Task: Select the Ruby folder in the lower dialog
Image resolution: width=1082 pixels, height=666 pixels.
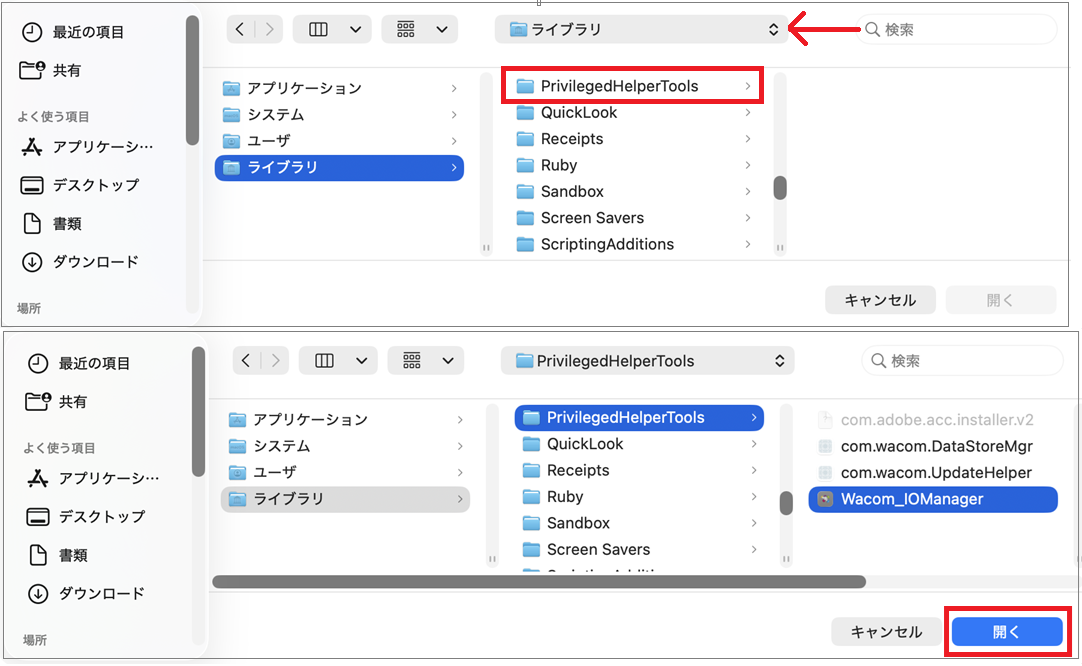Action: click(x=639, y=497)
